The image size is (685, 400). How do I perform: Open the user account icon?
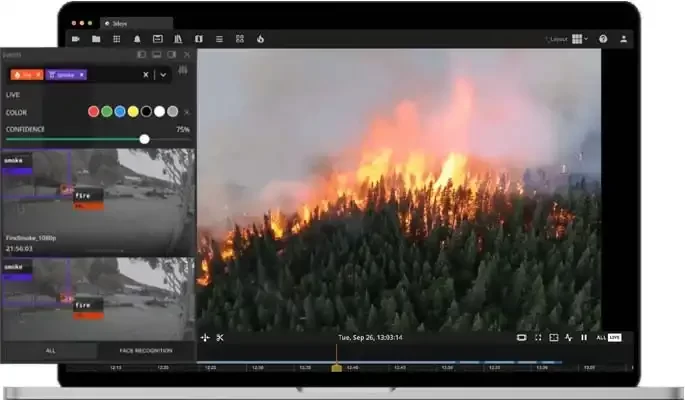(x=623, y=39)
